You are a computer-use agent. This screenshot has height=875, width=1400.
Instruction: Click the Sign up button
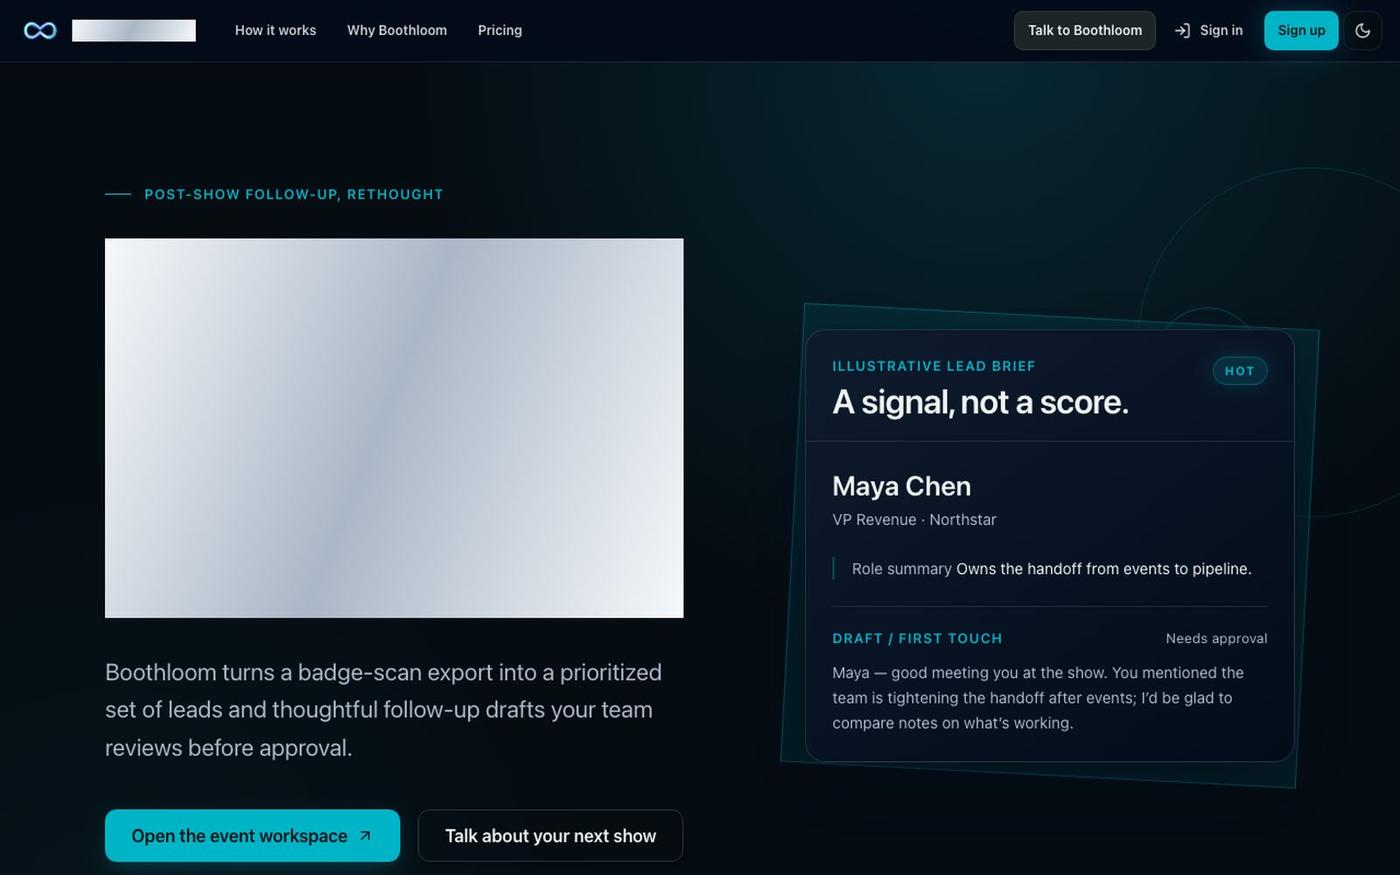click(x=1301, y=31)
